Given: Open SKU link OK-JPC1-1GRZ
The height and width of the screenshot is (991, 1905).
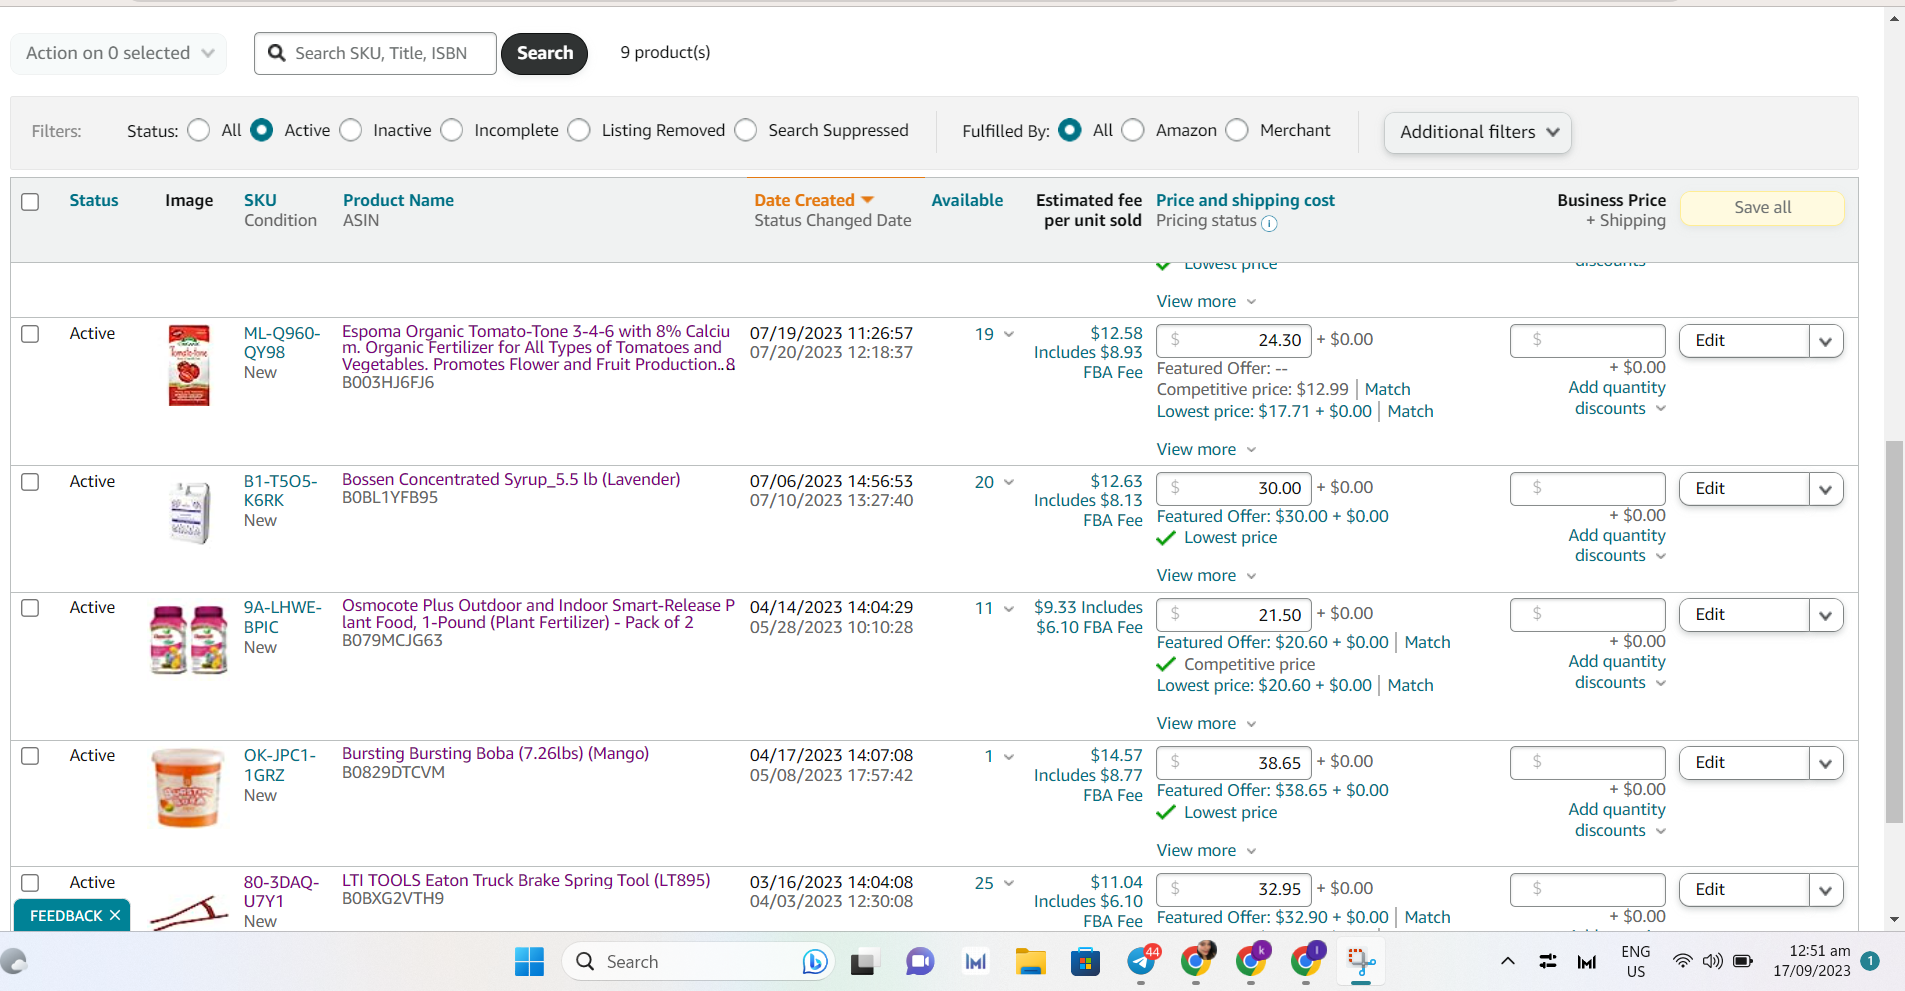Looking at the screenshot, I should pyautogui.click(x=280, y=765).
